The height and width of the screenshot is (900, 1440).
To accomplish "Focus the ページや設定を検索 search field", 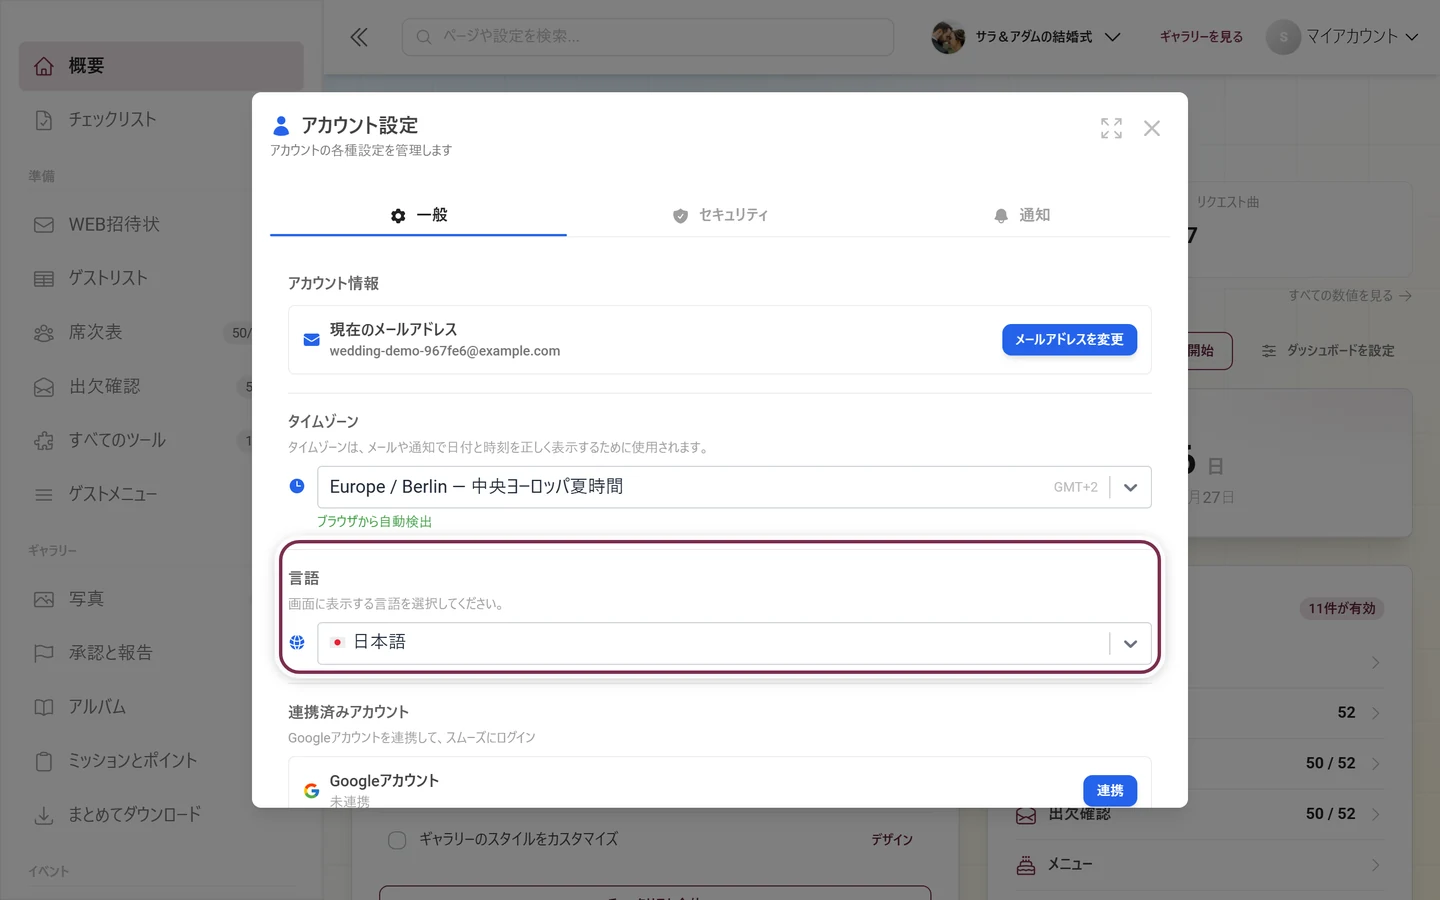I will (x=648, y=37).
